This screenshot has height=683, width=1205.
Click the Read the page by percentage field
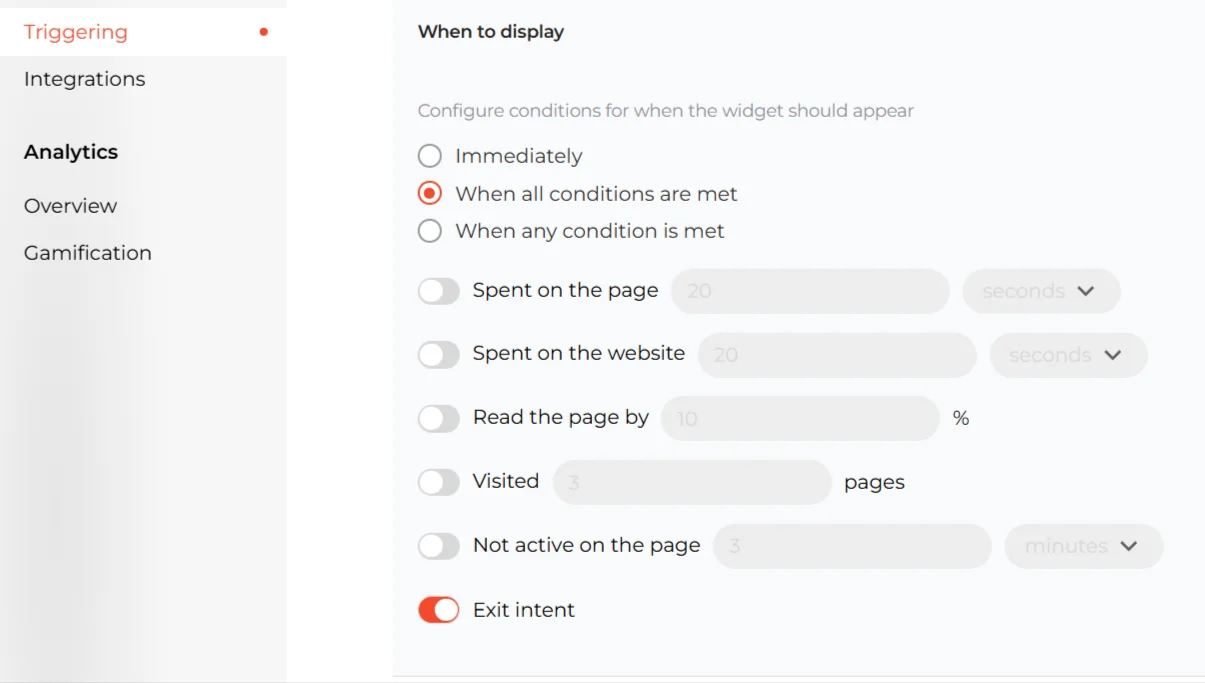tap(800, 418)
